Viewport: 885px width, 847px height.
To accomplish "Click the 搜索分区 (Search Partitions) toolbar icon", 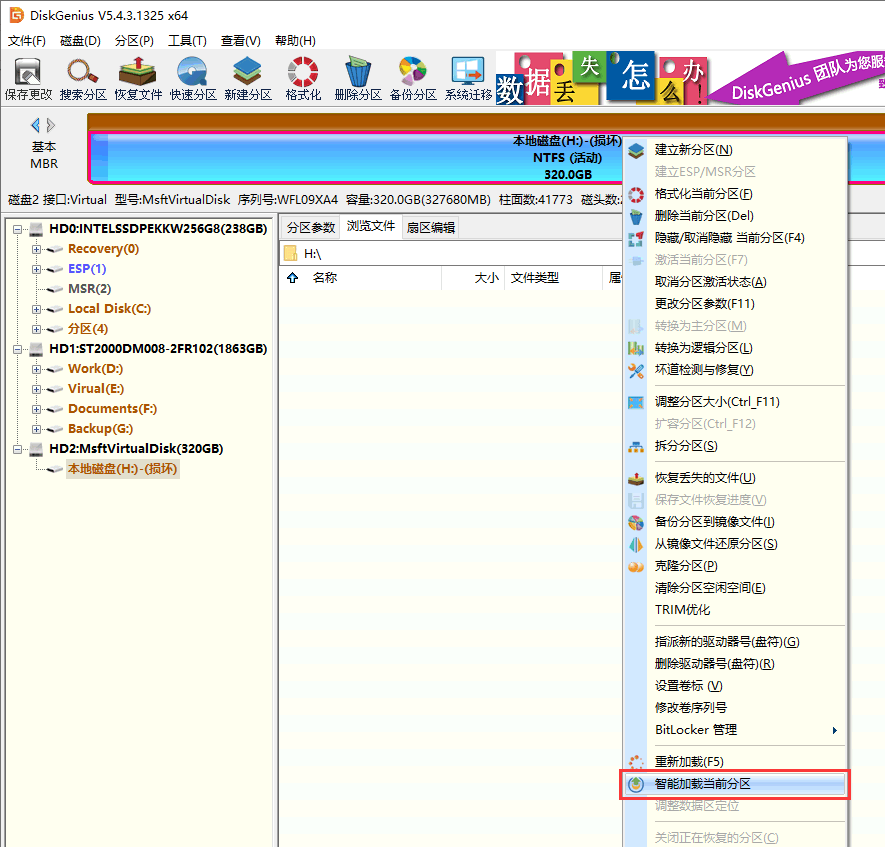I will click(x=83, y=78).
